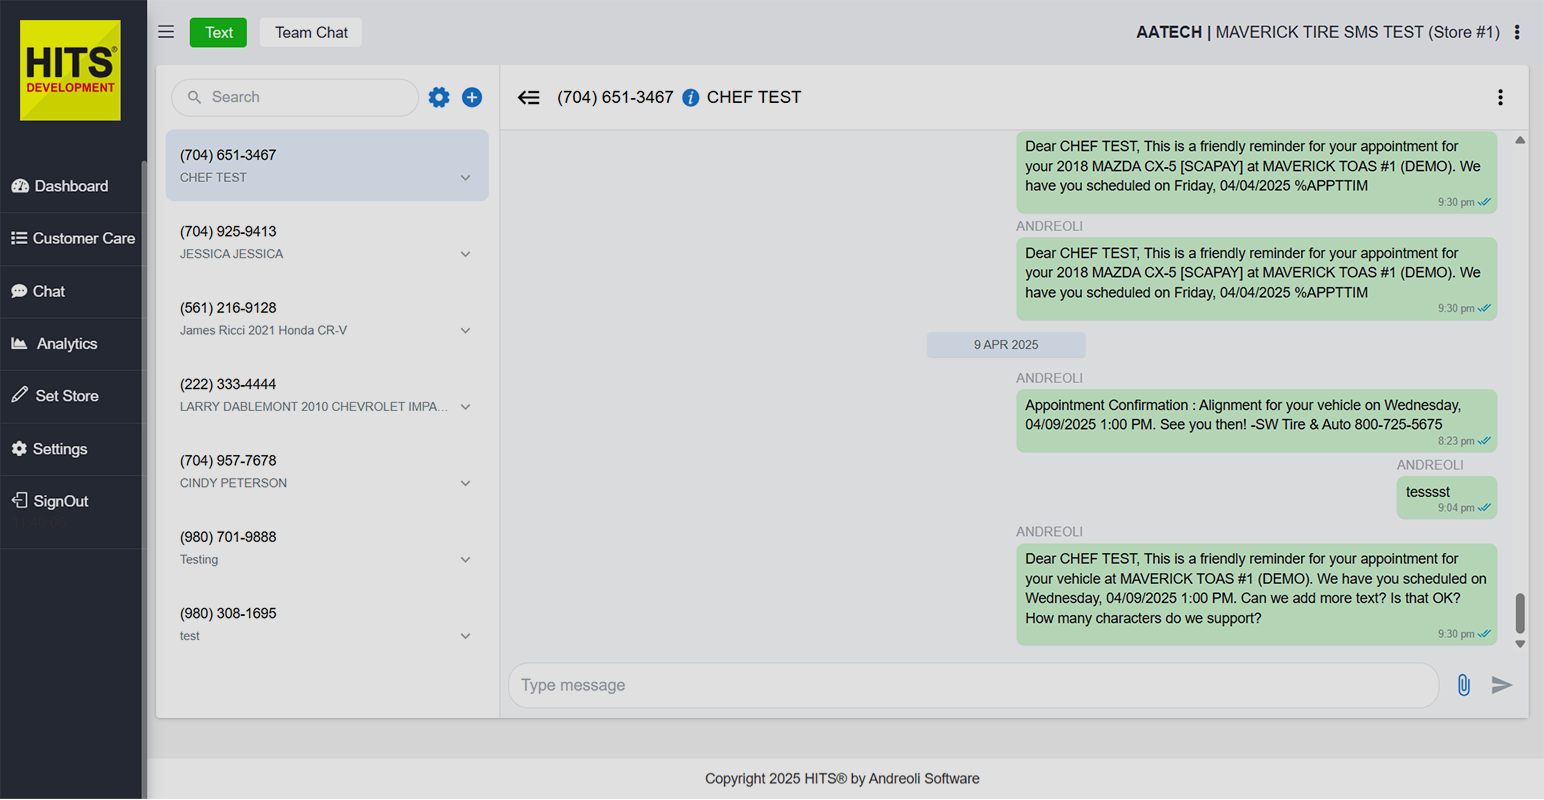Viewport: 1544px width, 800px height.
Task: Start new conversation with plus icon
Action: pos(472,97)
